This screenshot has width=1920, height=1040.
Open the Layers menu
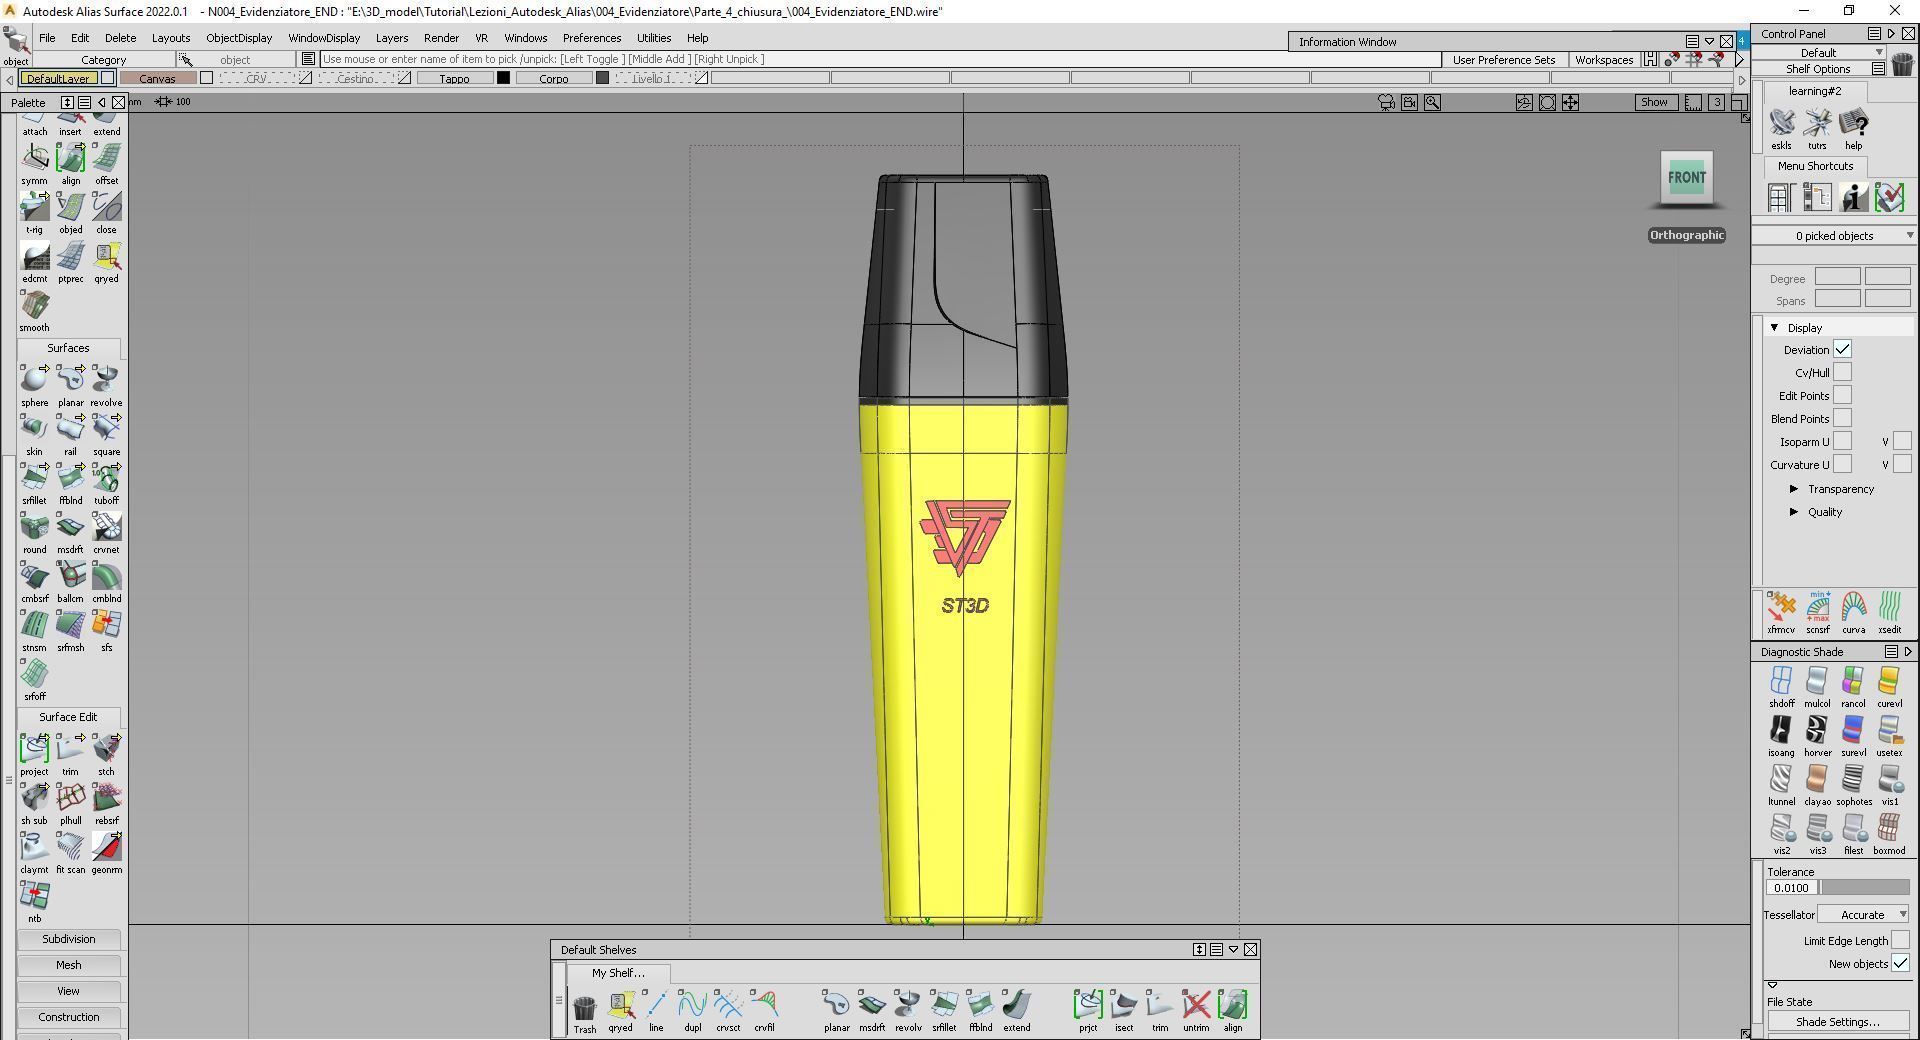[x=392, y=38]
